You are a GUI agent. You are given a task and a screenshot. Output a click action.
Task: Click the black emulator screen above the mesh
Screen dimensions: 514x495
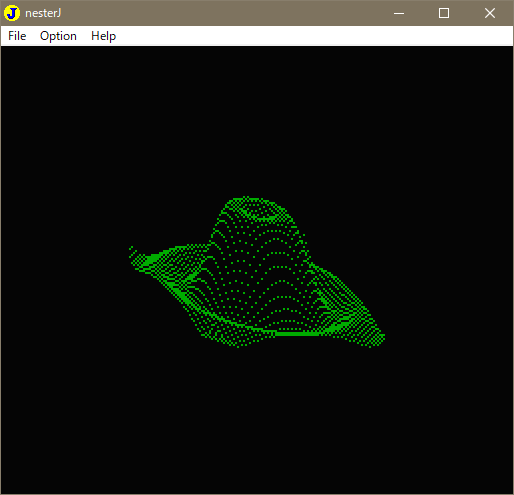(257, 120)
